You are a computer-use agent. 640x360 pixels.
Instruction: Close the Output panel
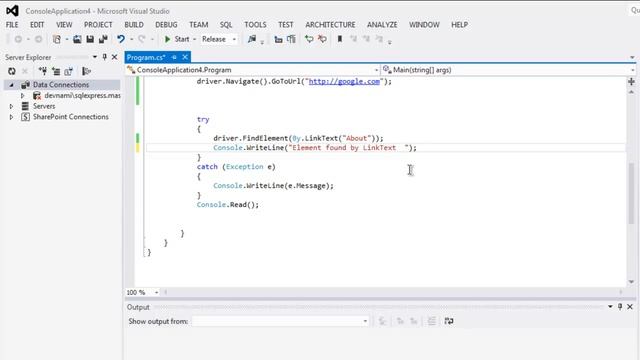[630, 307]
